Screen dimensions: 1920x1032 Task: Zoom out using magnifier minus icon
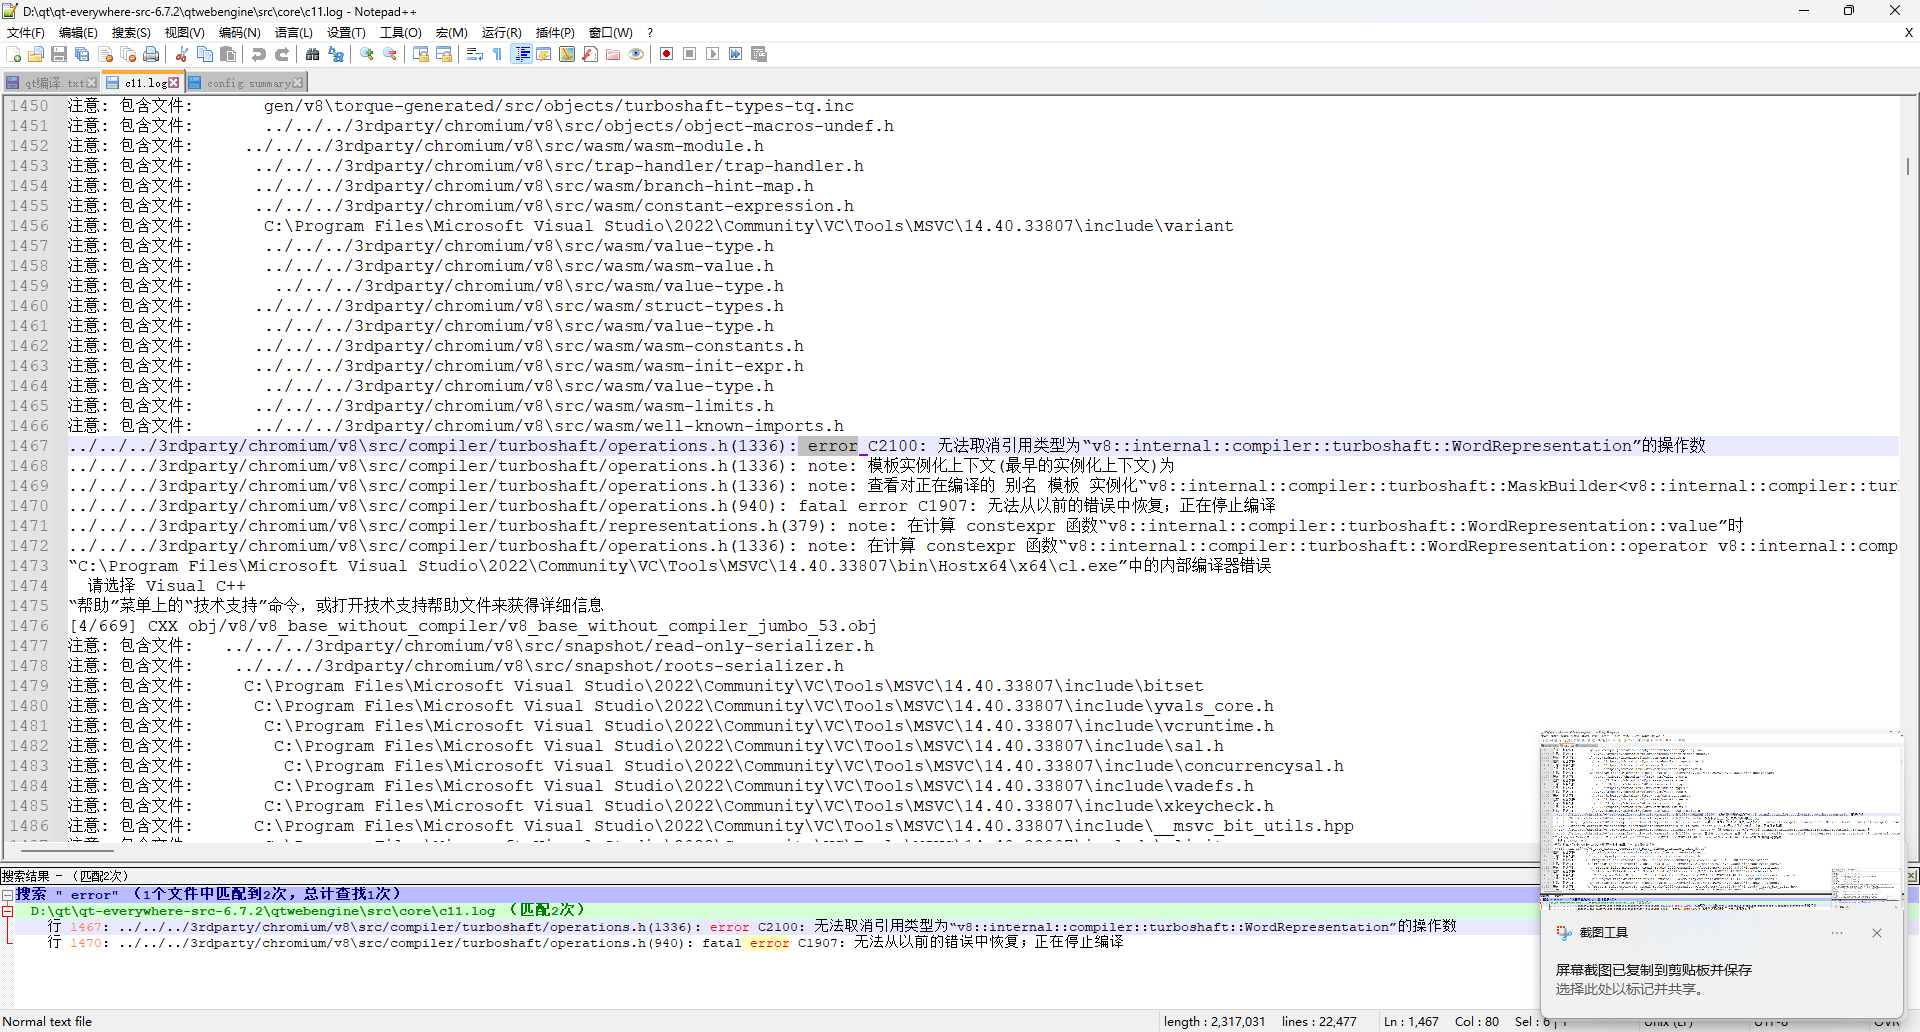pyautogui.click(x=390, y=54)
